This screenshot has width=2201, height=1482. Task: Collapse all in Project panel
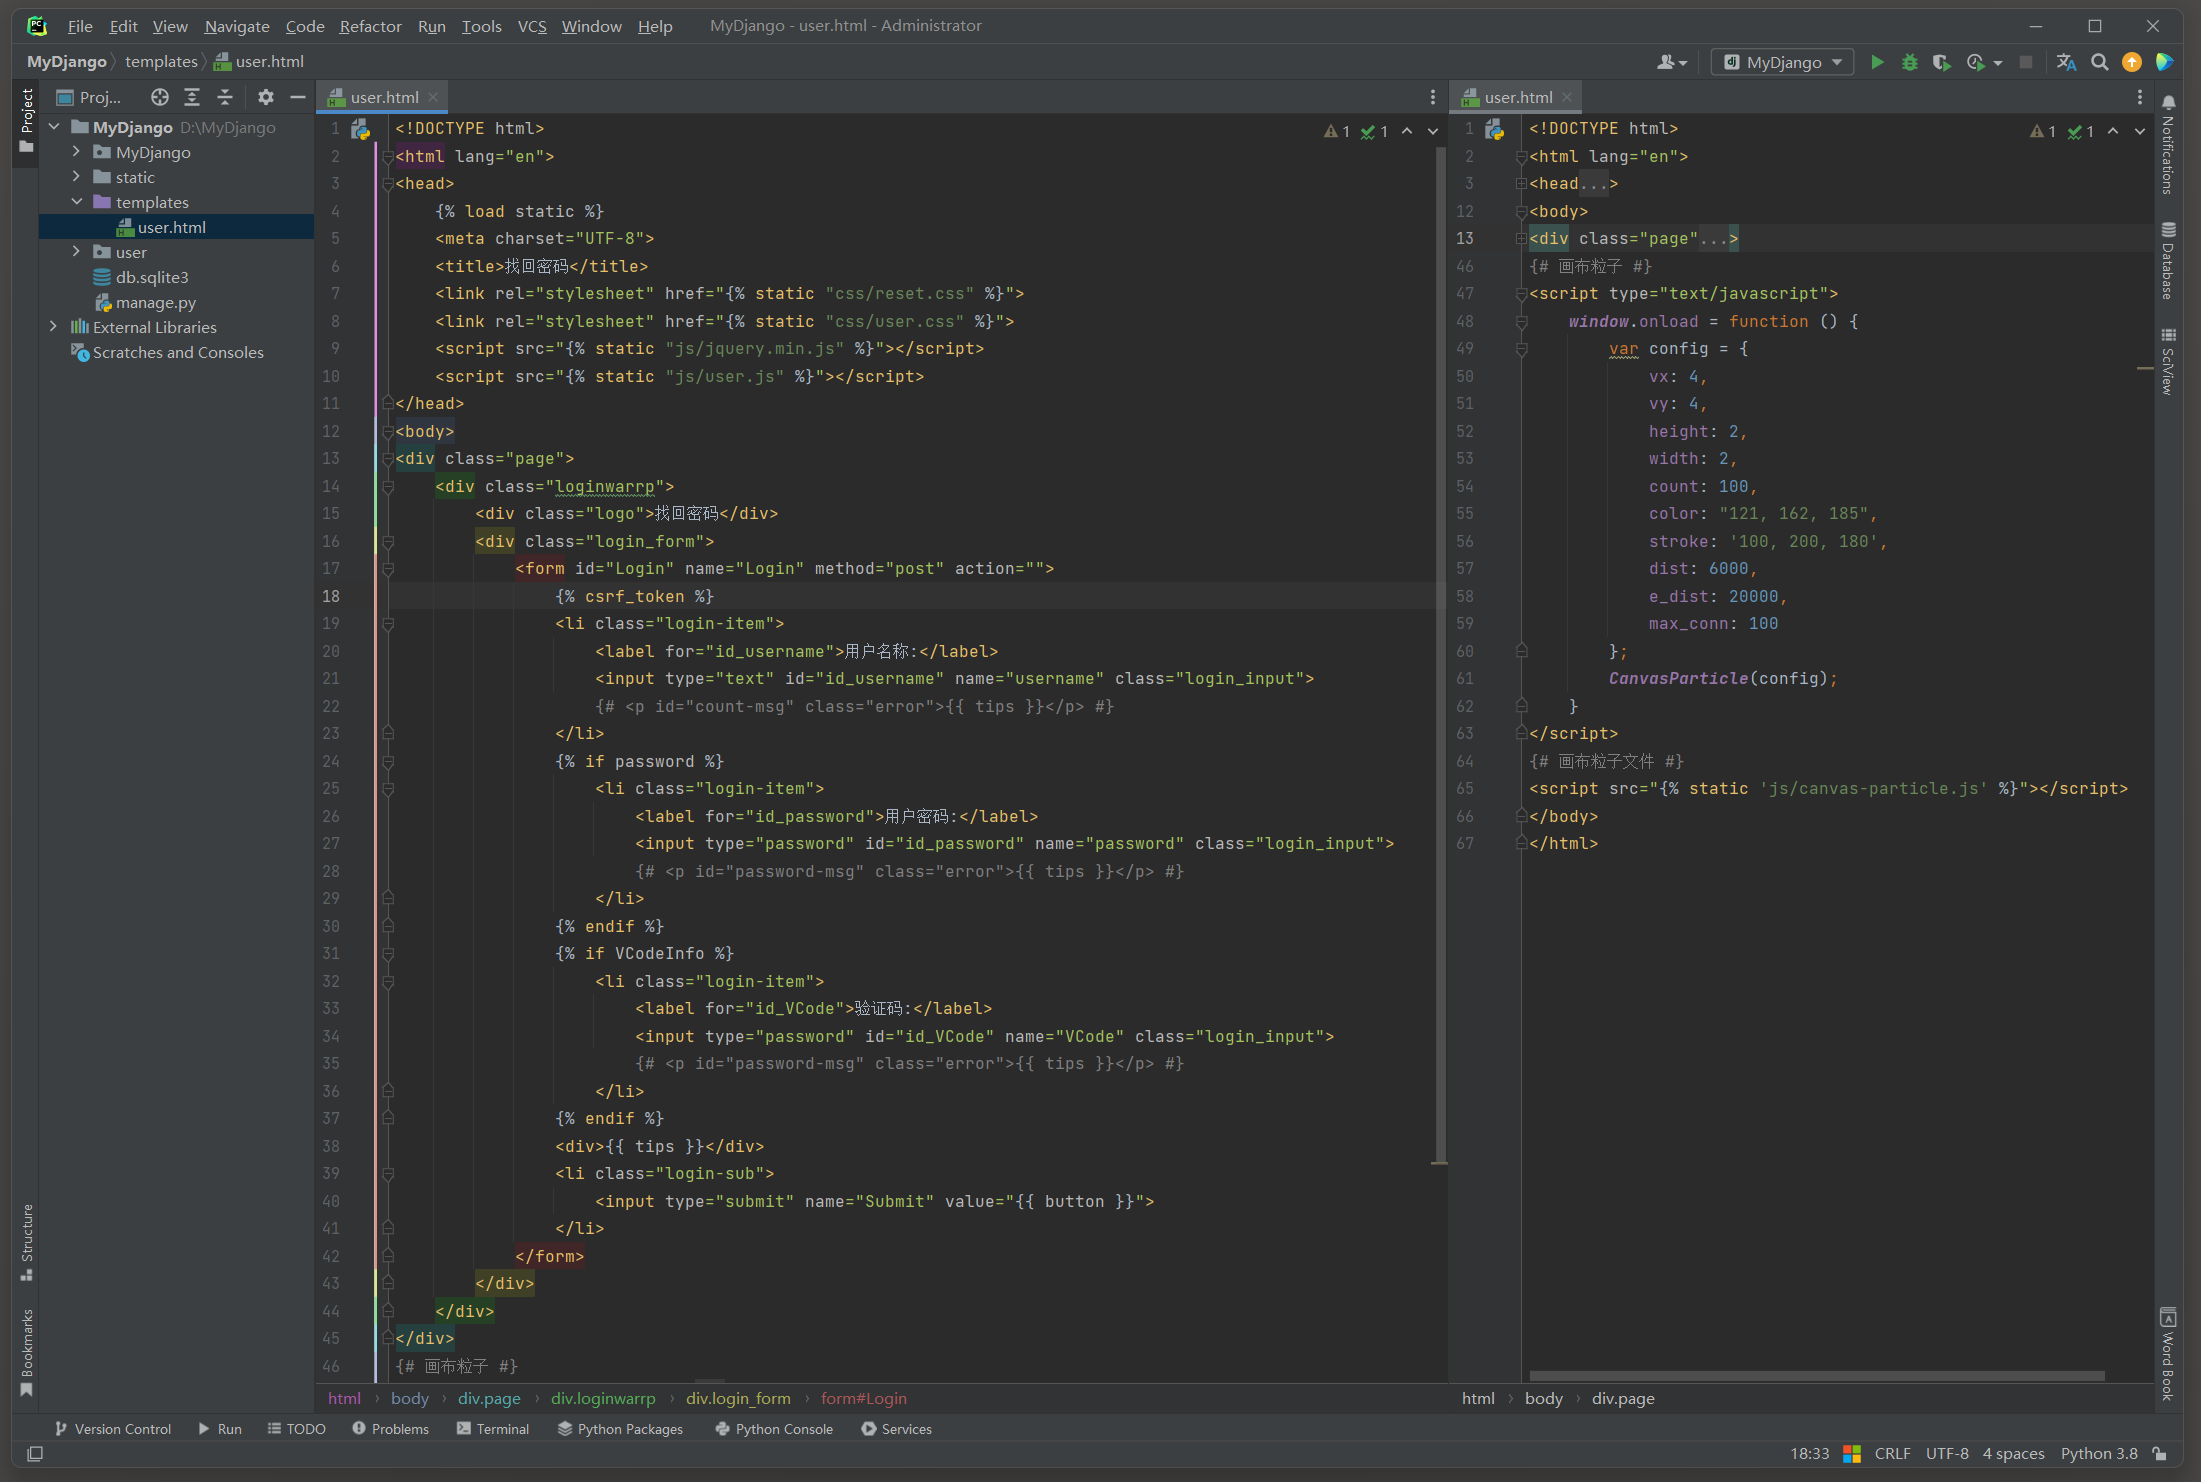[225, 97]
